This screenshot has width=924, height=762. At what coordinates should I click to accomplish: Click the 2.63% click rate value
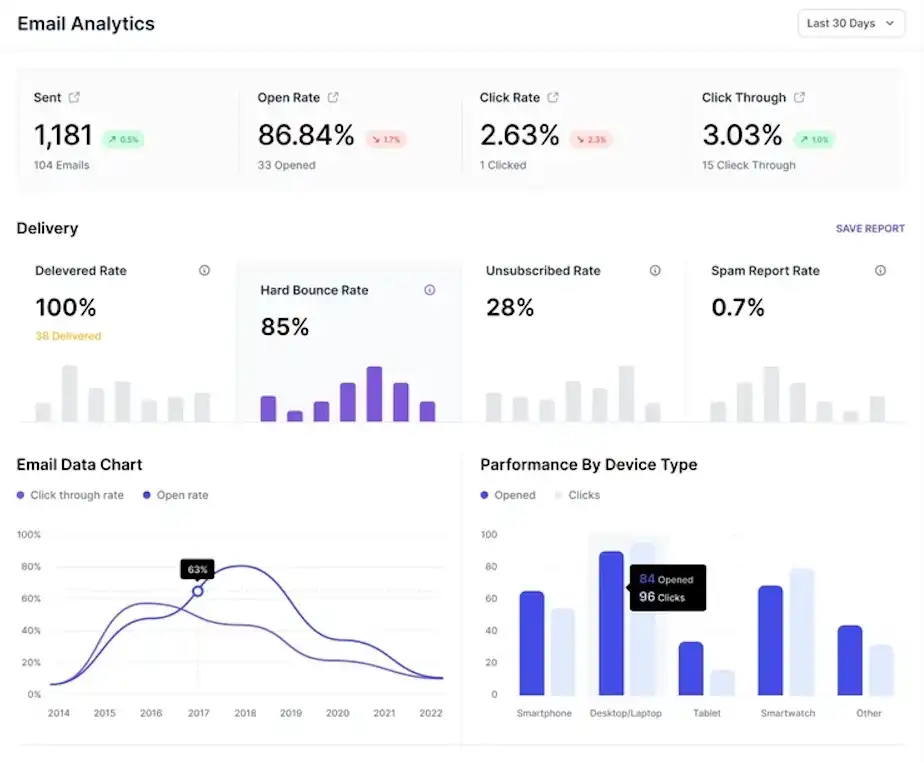tap(519, 135)
